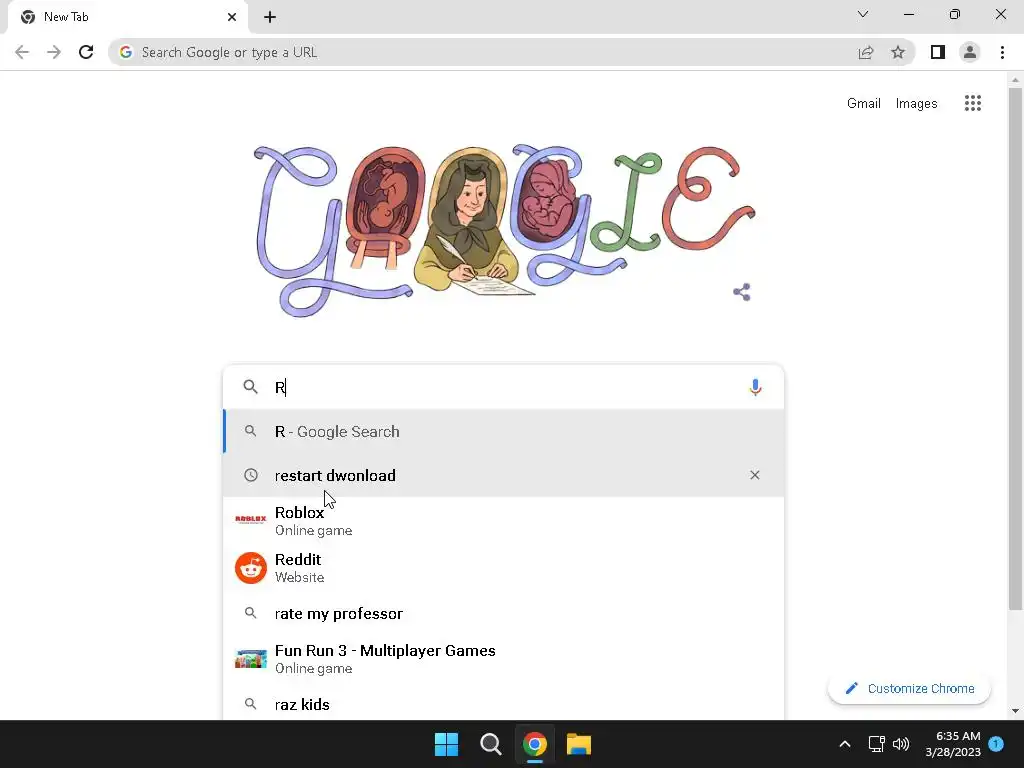The height and width of the screenshot is (768, 1024).
Task: Open Gmail link
Action: point(863,103)
